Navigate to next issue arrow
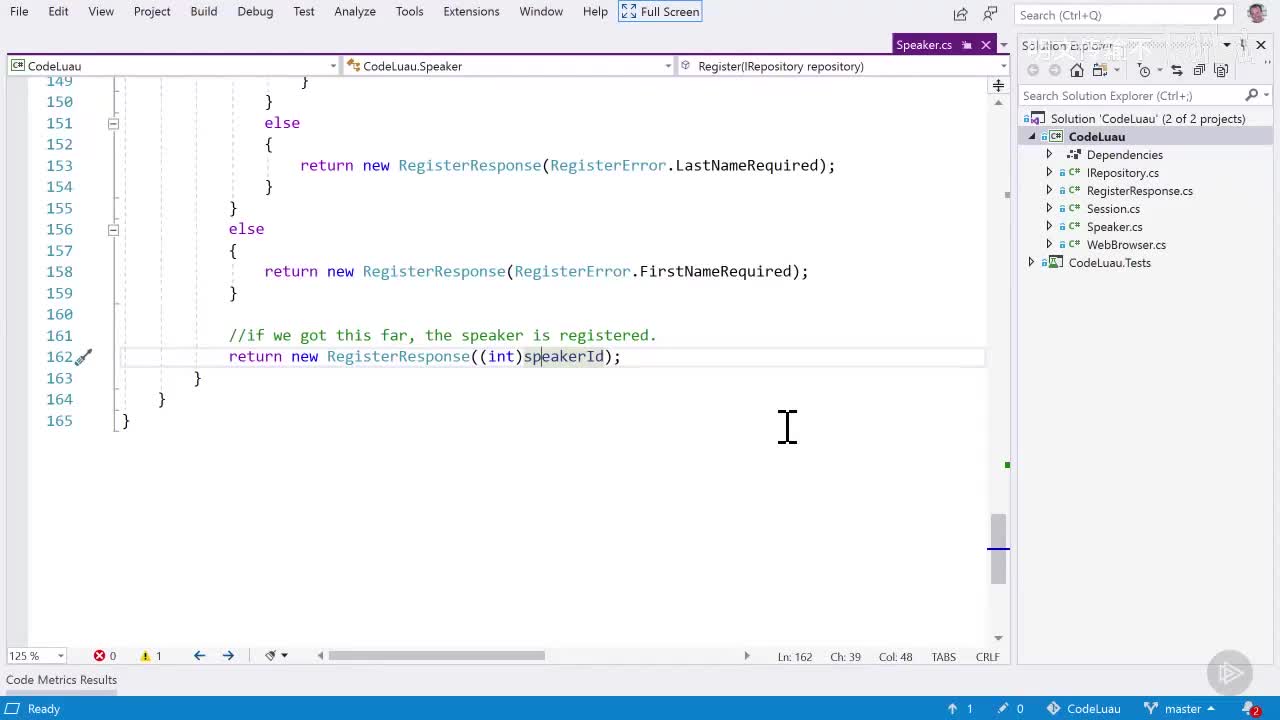The height and width of the screenshot is (720, 1280). (x=228, y=656)
